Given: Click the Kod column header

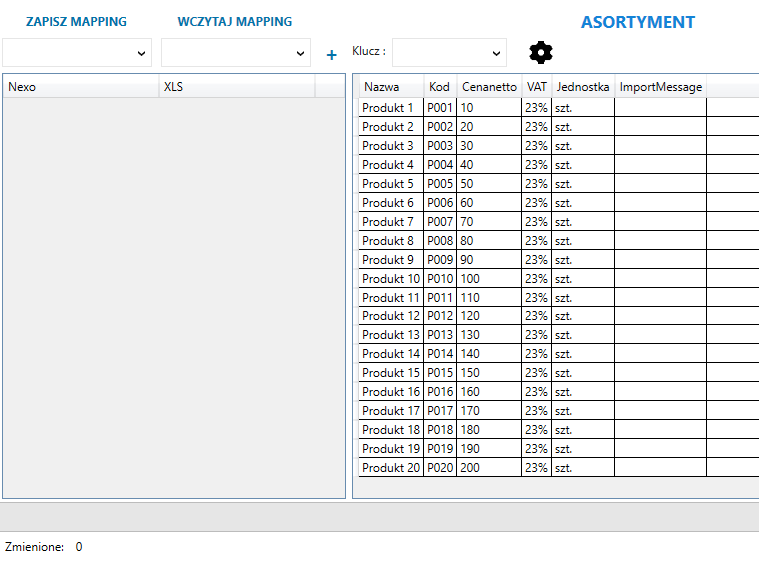Looking at the screenshot, I should [x=439, y=87].
